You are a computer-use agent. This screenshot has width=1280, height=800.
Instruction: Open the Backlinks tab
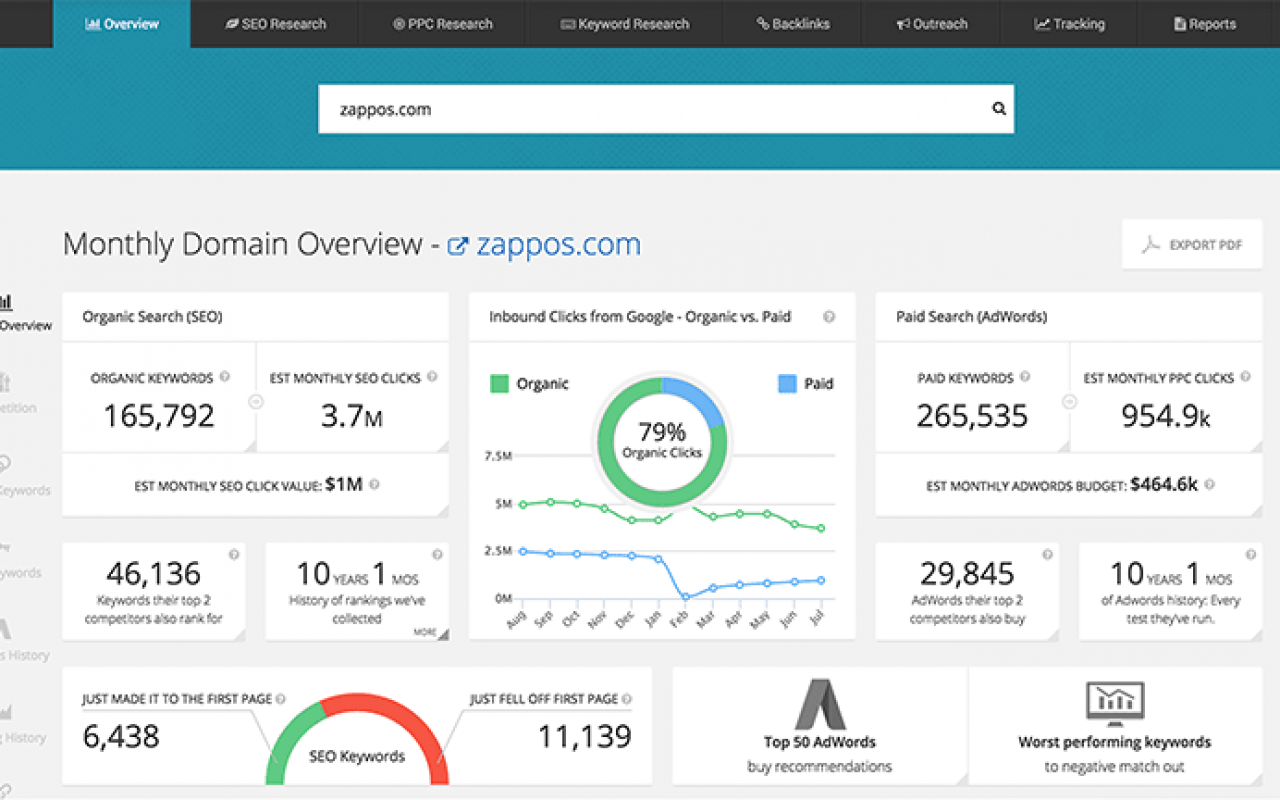793,24
